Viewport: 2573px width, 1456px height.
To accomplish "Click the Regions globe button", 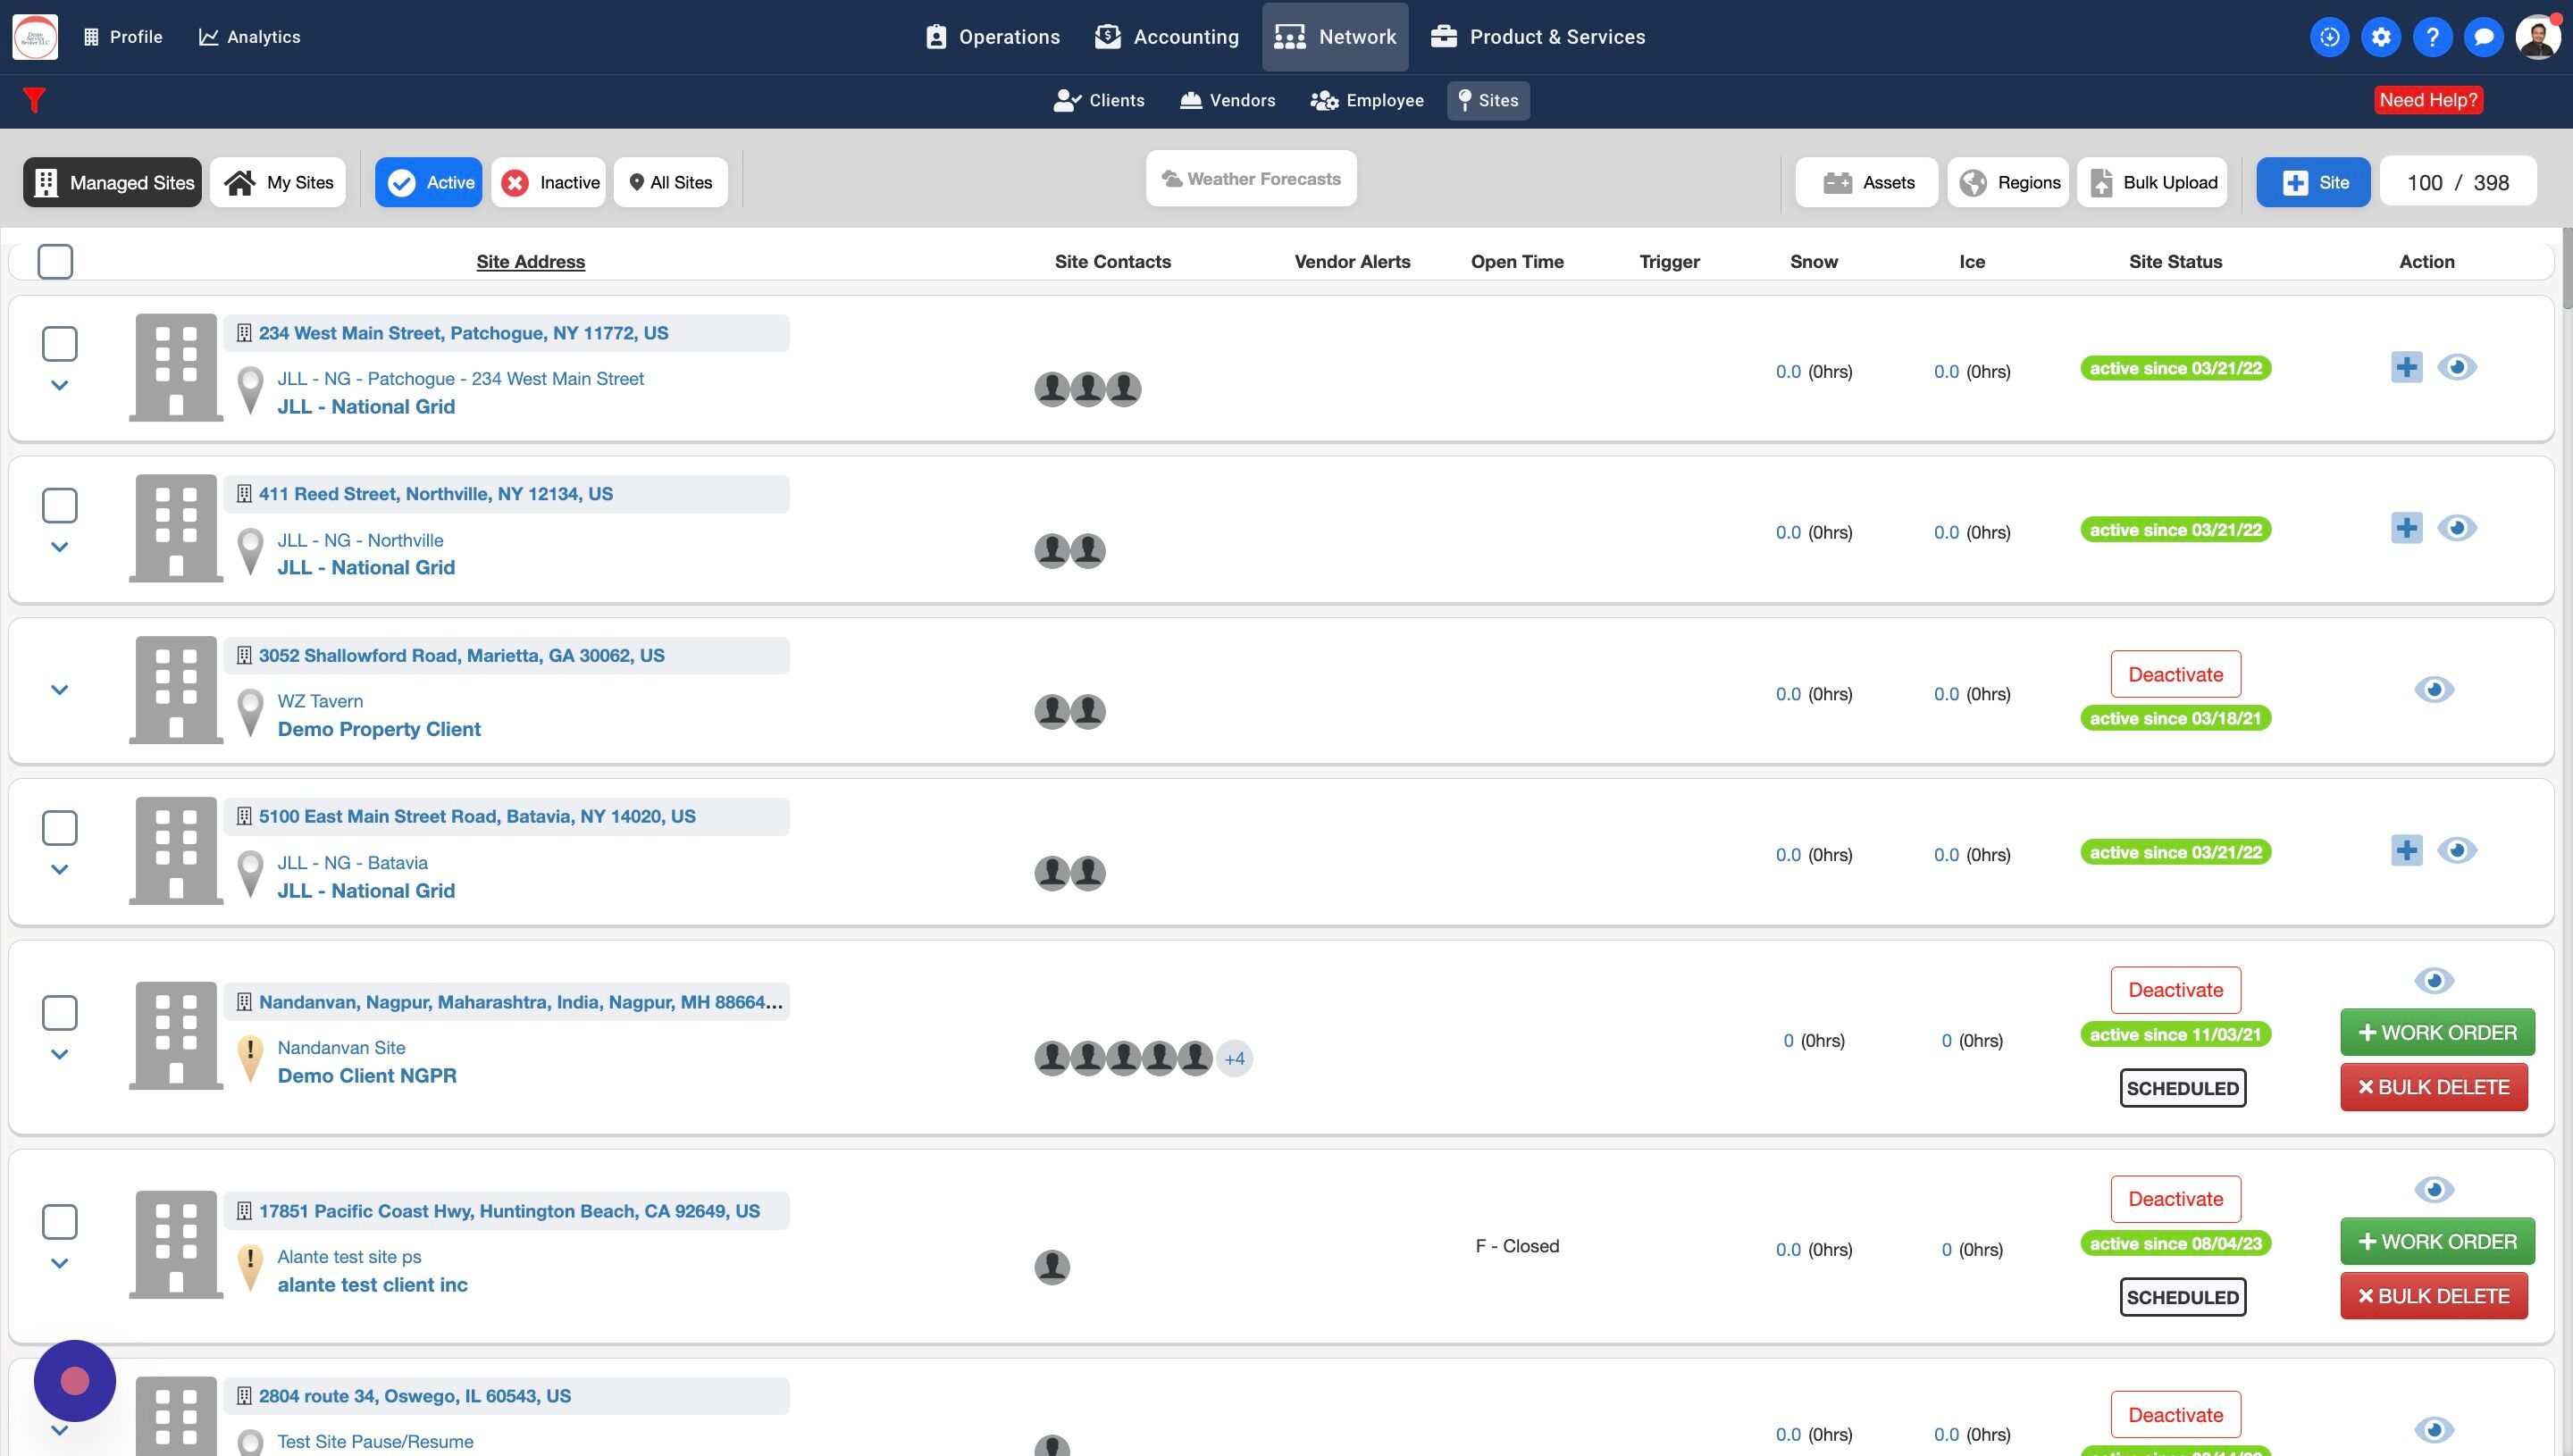I will [2007, 182].
